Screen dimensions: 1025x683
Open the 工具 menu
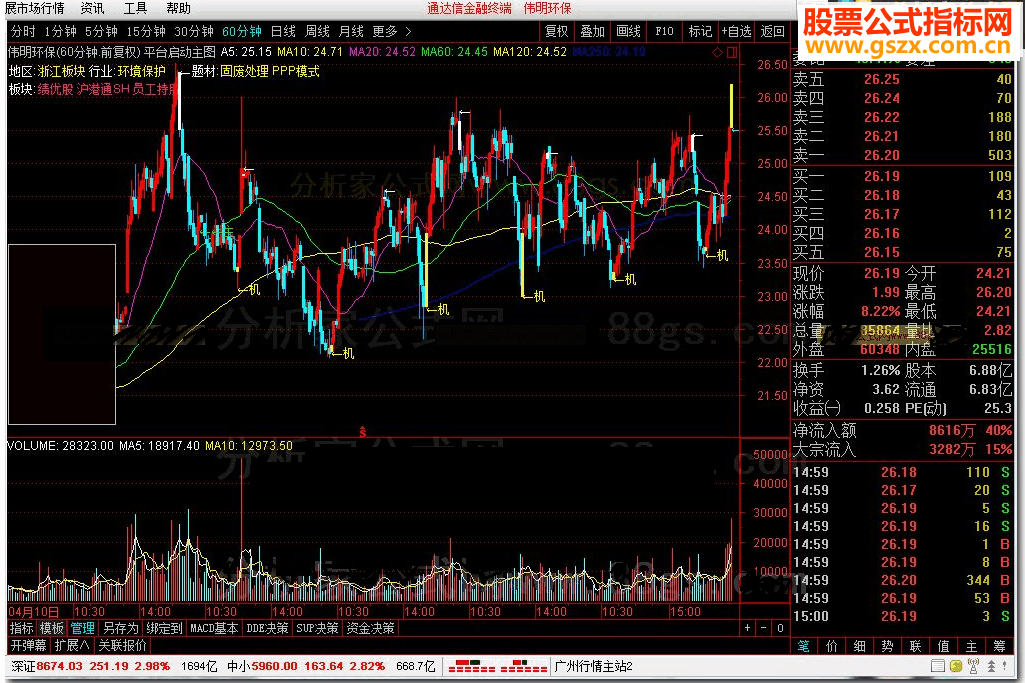[135, 8]
